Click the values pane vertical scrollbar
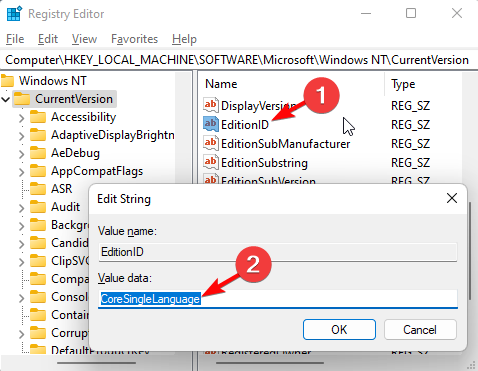The image size is (478, 371). pos(469,250)
